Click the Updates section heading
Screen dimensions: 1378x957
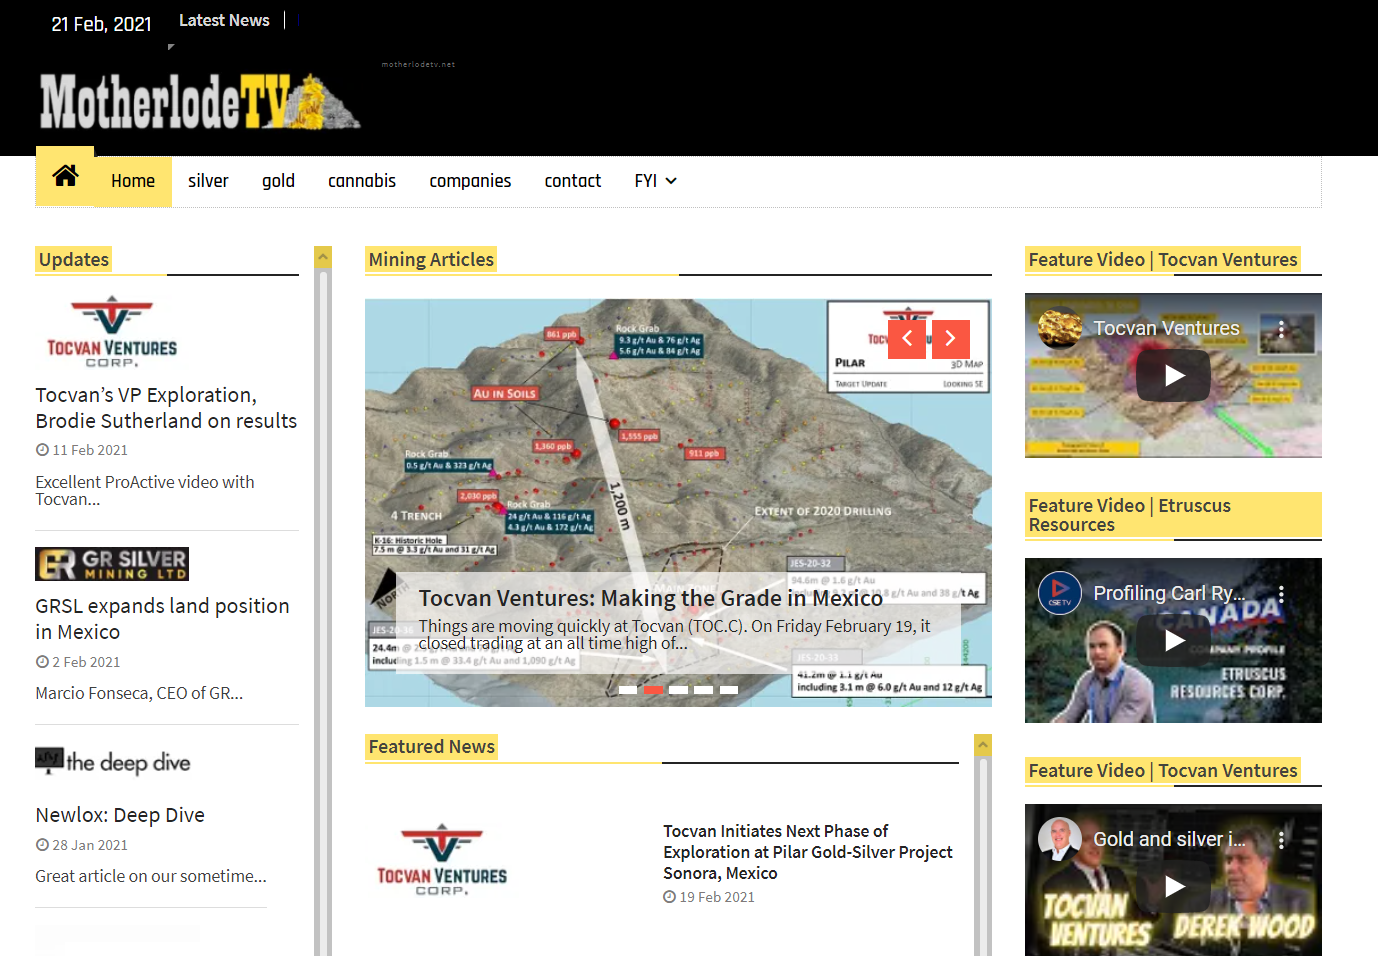pos(74,260)
